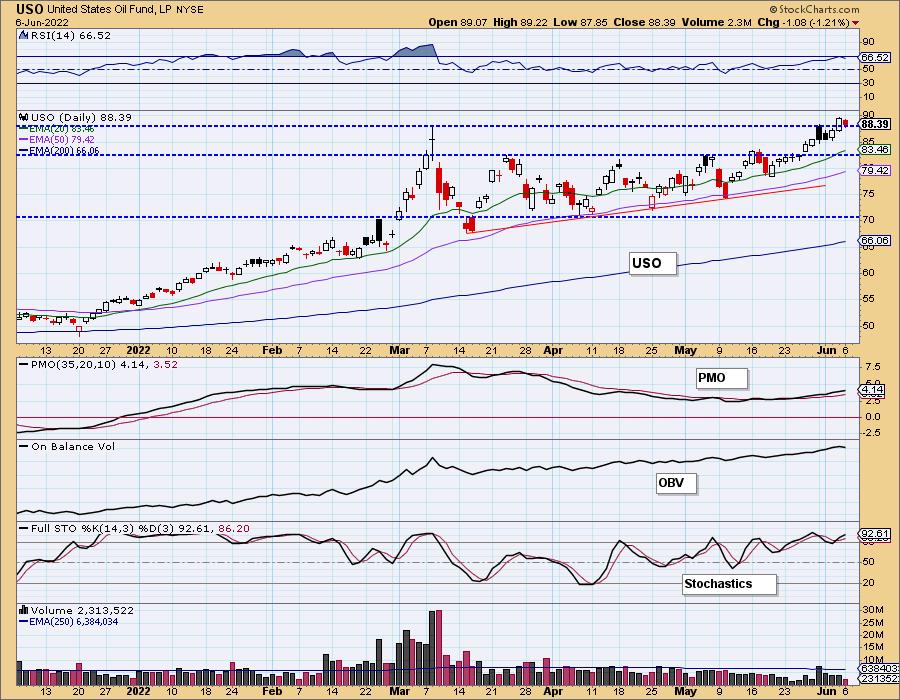Click the PMO annotation box
The width and height of the screenshot is (900, 700).
pyautogui.click(x=722, y=379)
